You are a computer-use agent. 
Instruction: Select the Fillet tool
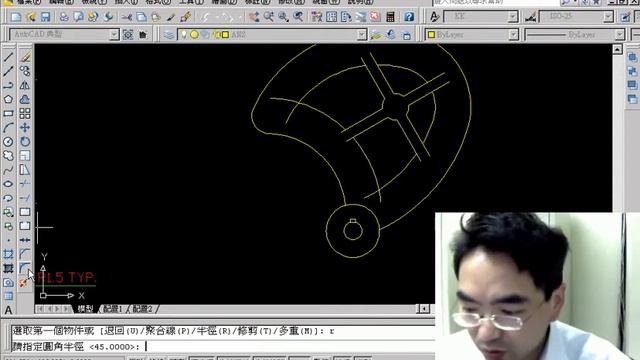point(25,268)
